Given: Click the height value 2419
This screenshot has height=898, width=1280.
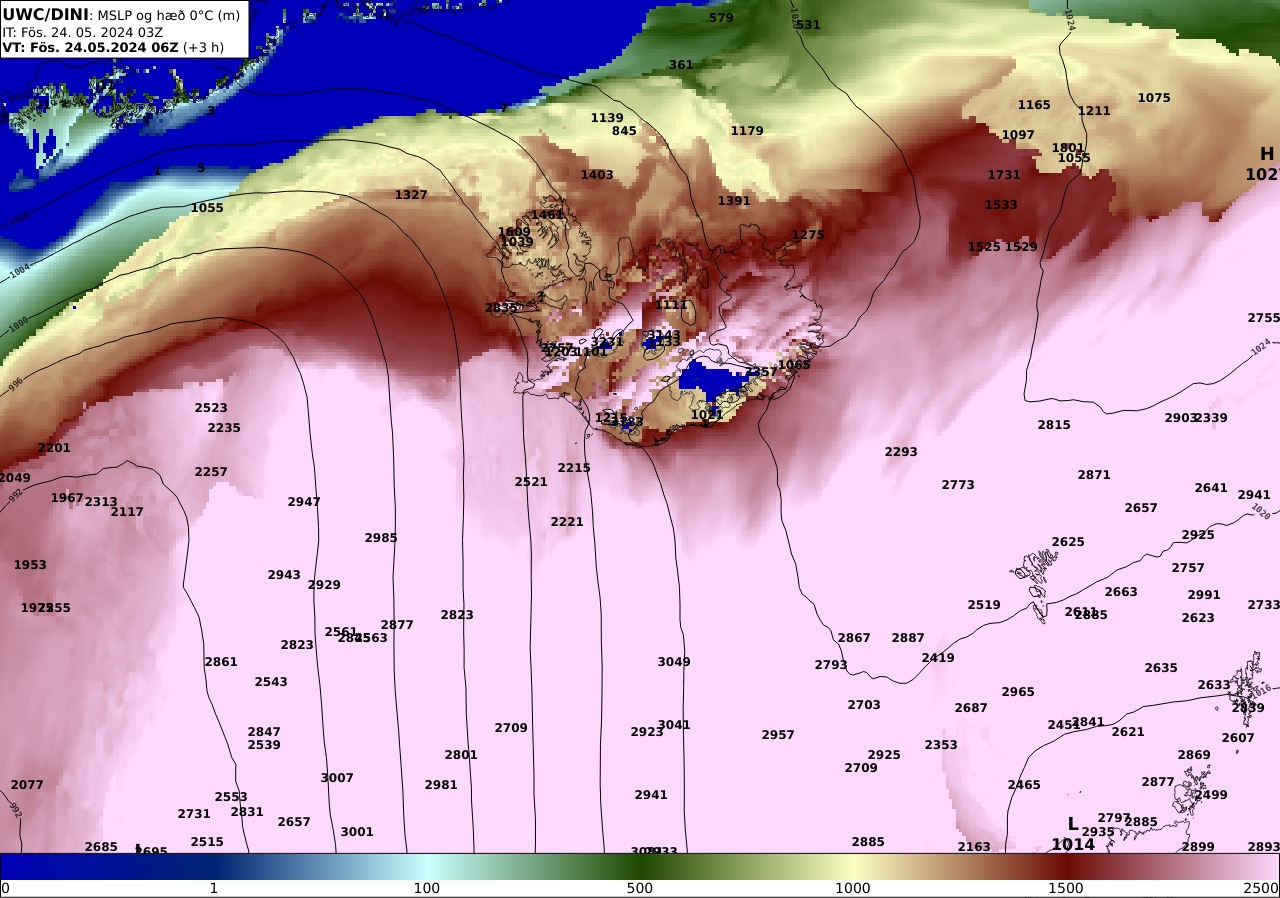Looking at the screenshot, I should pos(938,658).
